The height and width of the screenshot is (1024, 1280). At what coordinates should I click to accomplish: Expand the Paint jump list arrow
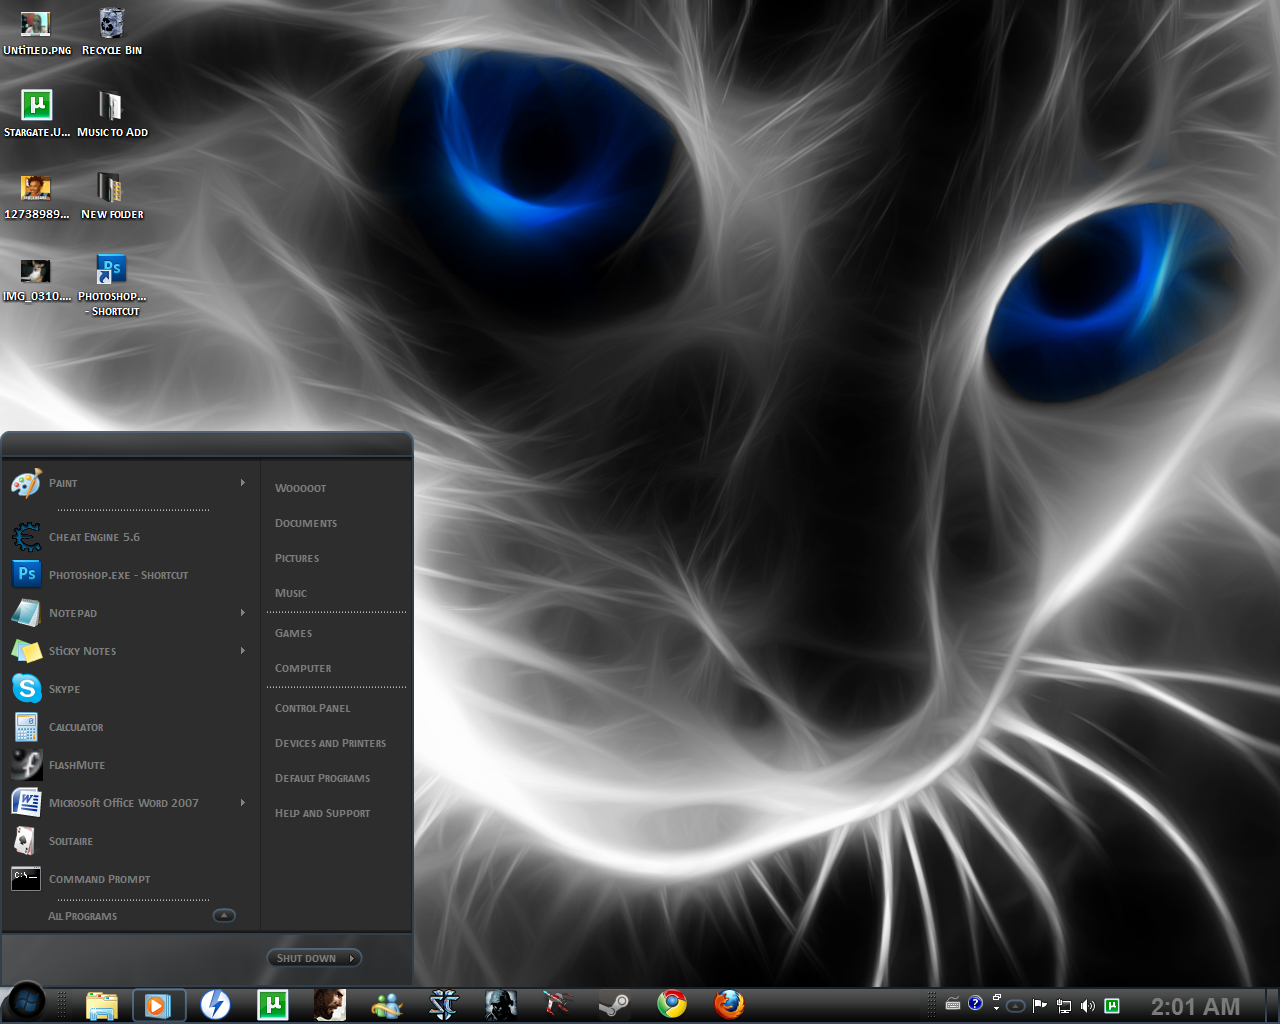click(242, 483)
